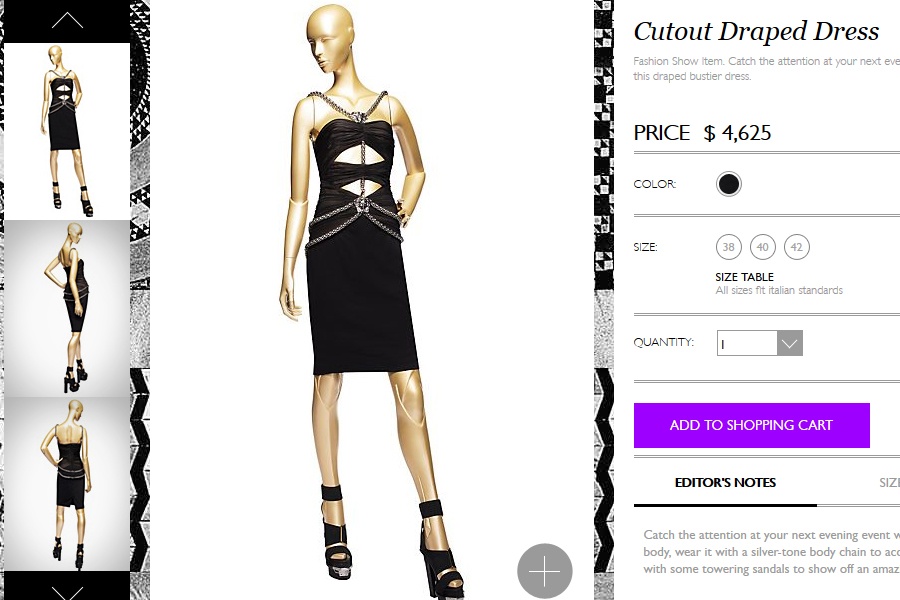View the front view thumbnail
Image resolution: width=900 pixels, height=600 pixels.
tap(67, 131)
